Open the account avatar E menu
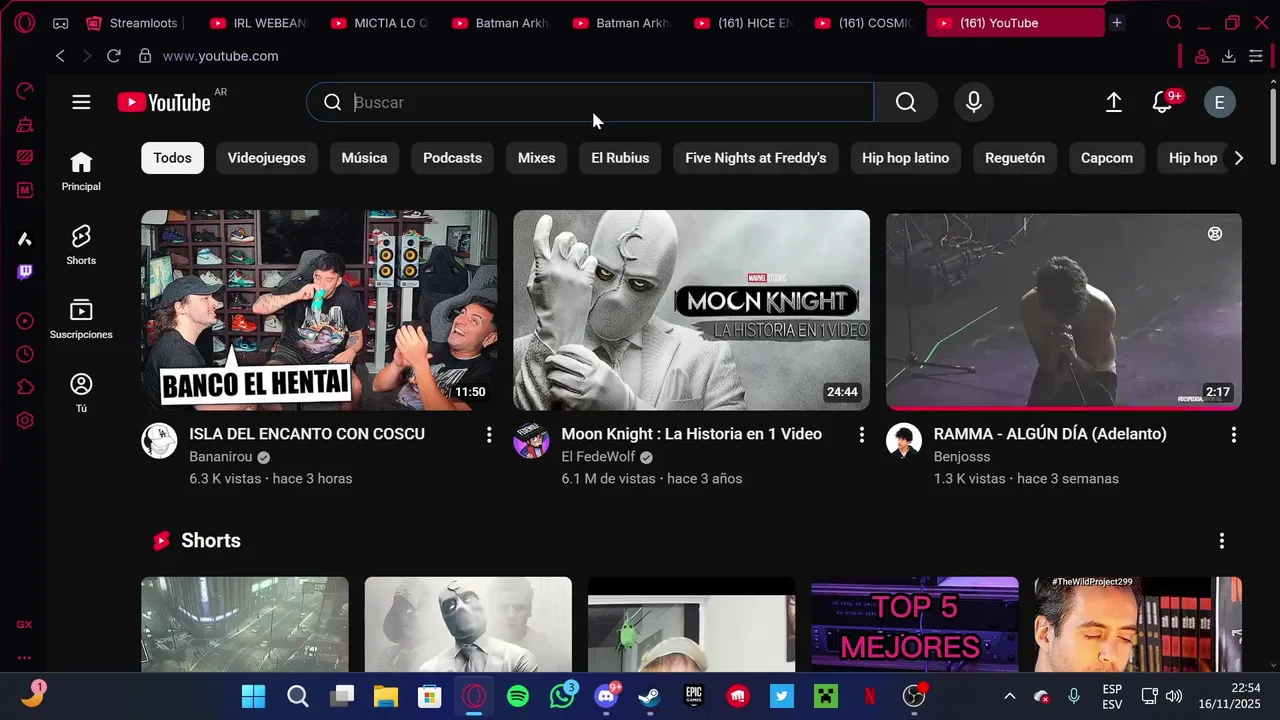 tap(1219, 102)
